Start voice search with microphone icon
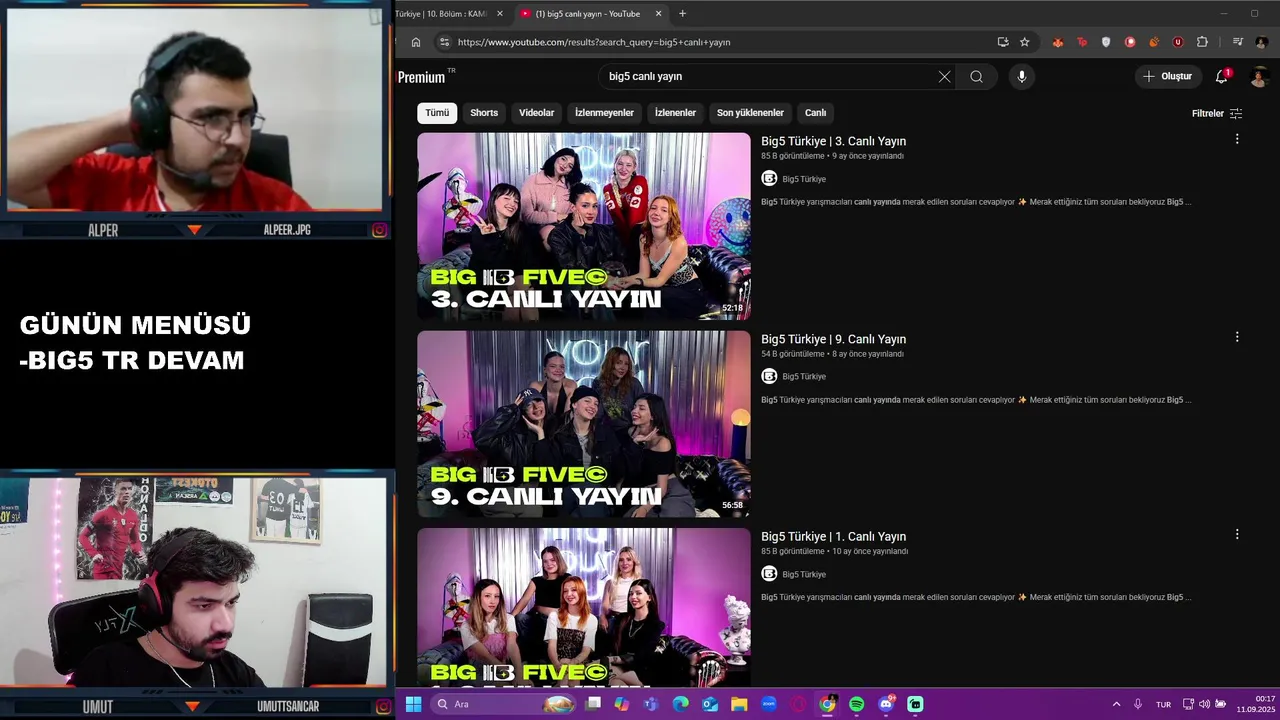Image resolution: width=1280 pixels, height=720 pixels. click(x=1021, y=76)
